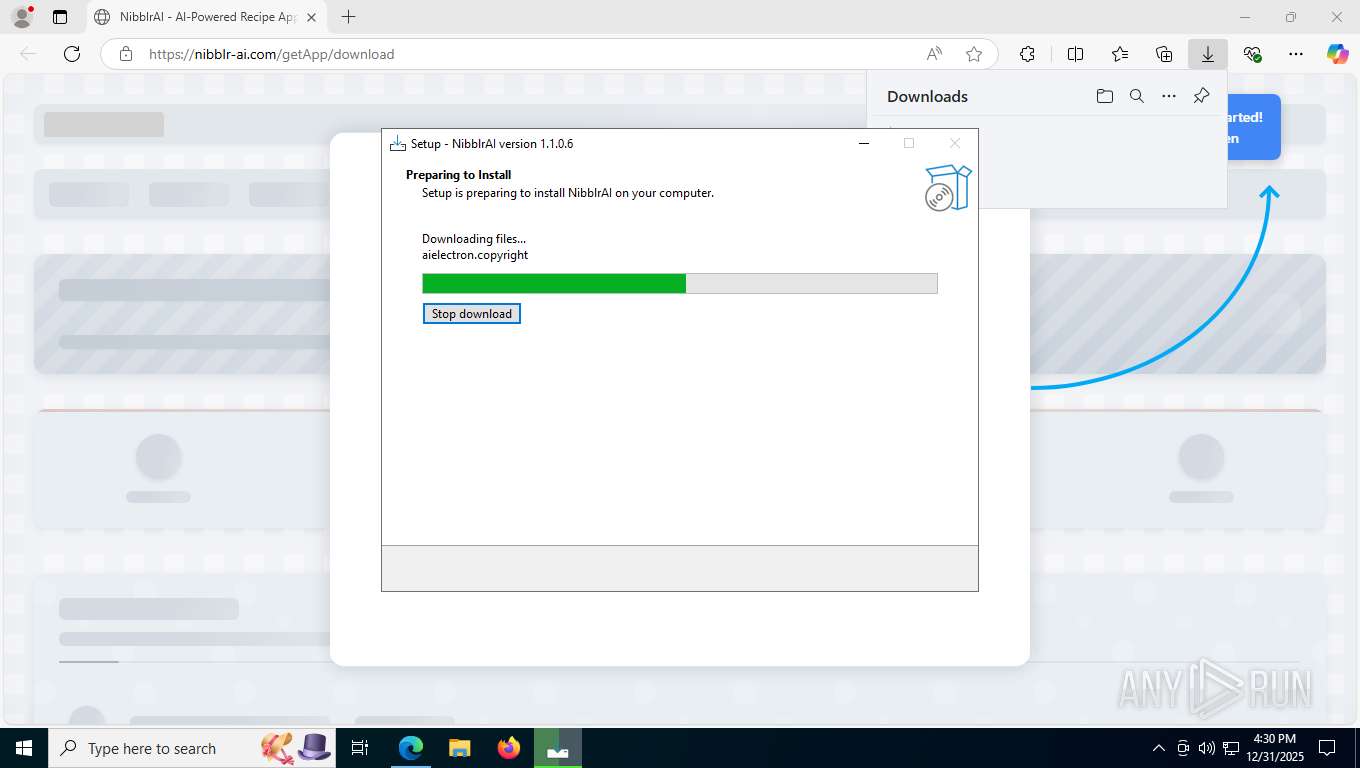This screenshot has height=768, width=1360.
Task: Open the network tray icon
Action: pos(1230,748)
